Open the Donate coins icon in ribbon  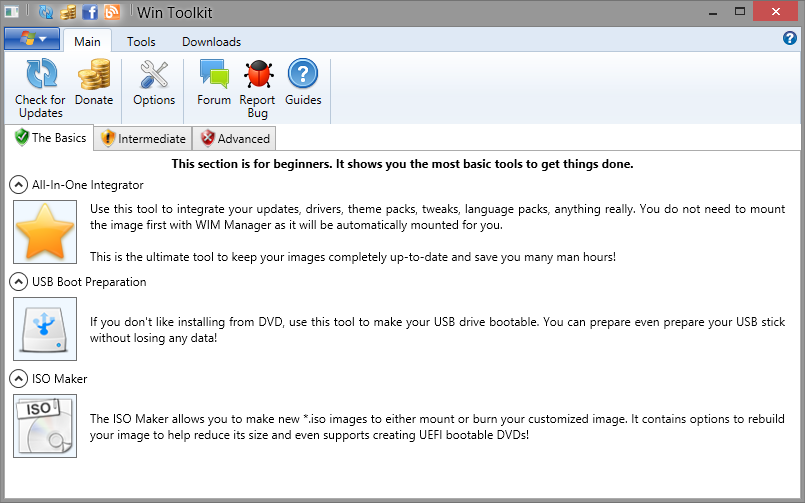[94, 75]
